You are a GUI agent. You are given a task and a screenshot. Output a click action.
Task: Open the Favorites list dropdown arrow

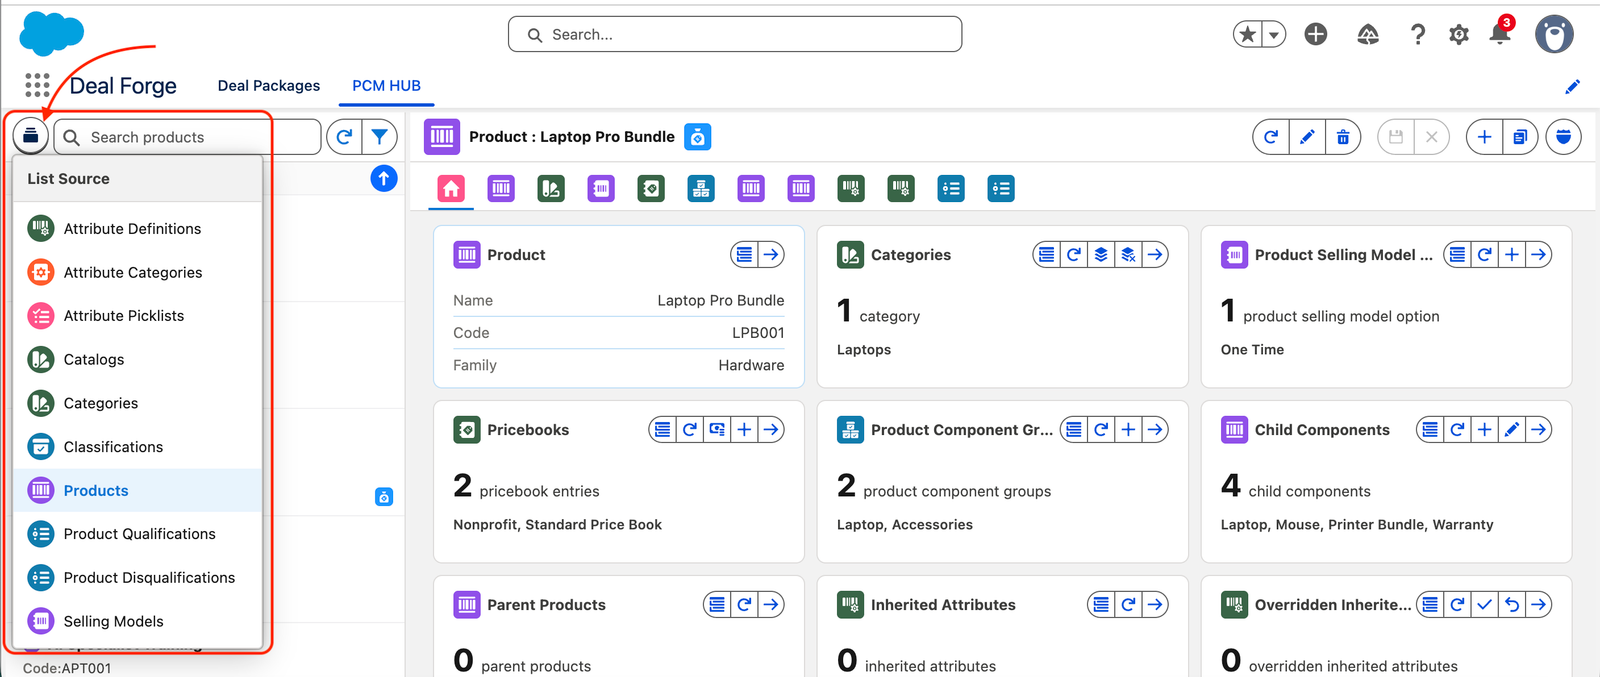1274,34
